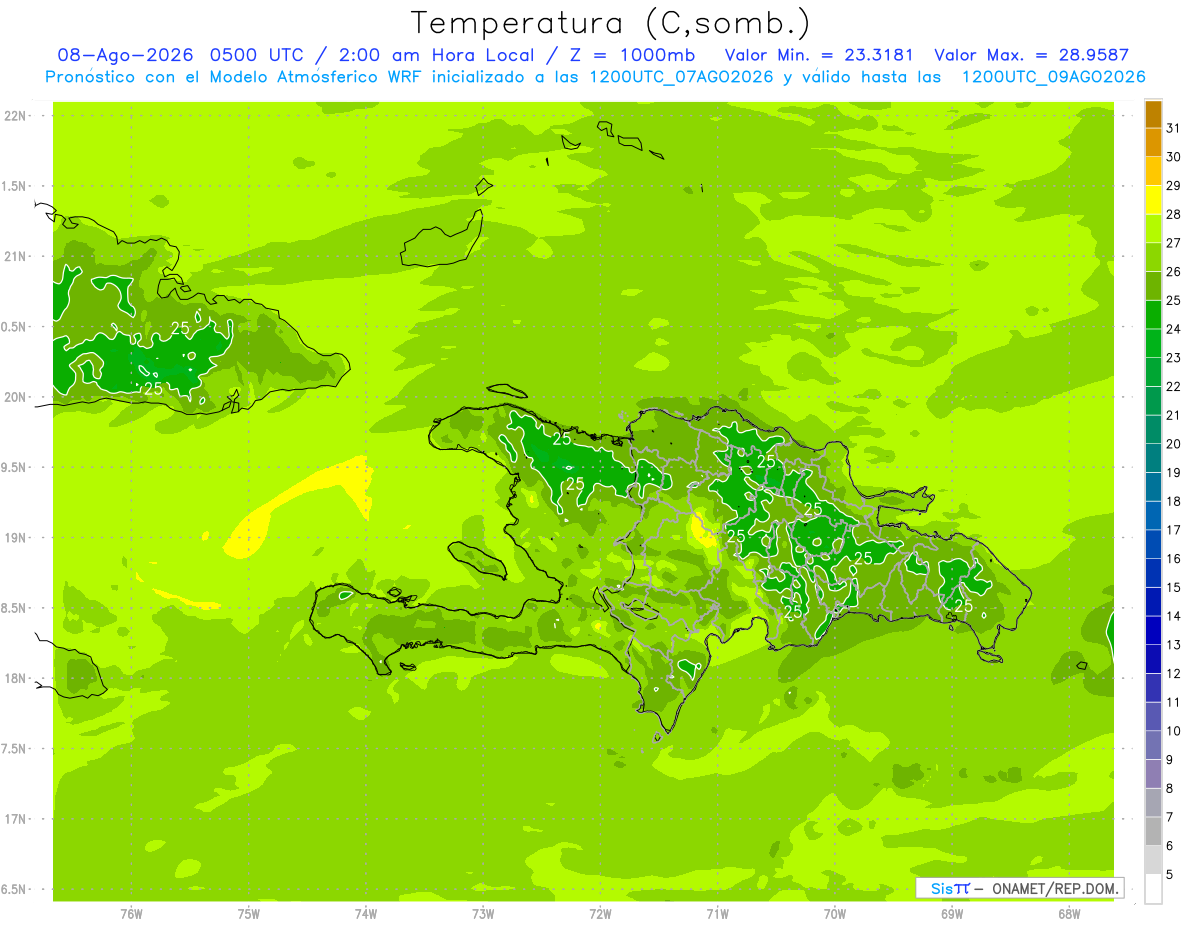Image resolution: width=1200 pixels, height=927 pixels.
Task: Click latitude axis label '6.5N'
Action: pos(15,890)
